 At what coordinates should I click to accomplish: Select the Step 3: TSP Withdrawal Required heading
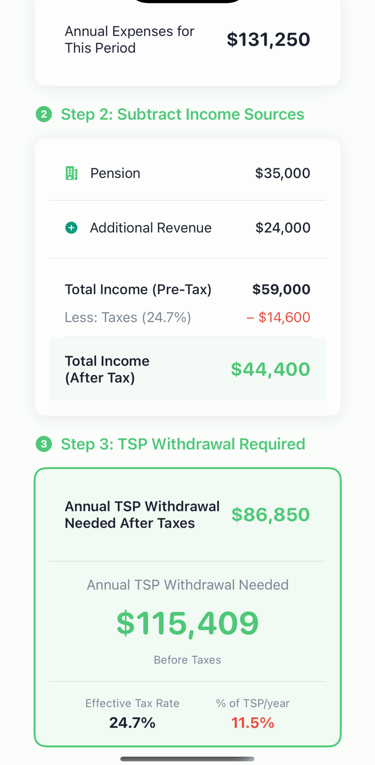(183, 444)
